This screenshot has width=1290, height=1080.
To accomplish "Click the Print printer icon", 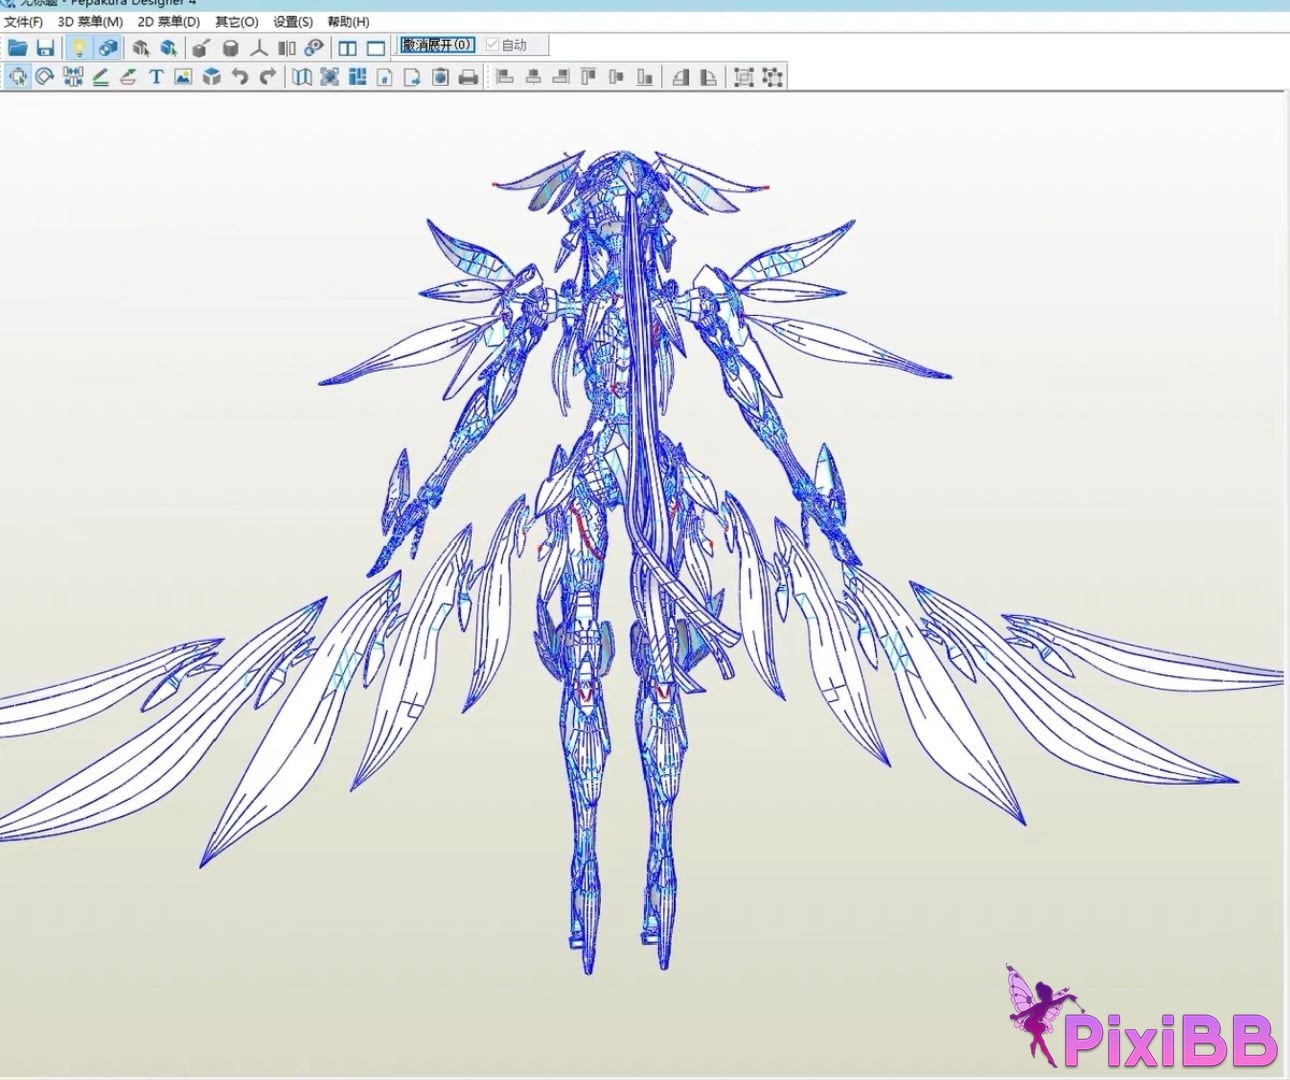I will pos(468,77).
